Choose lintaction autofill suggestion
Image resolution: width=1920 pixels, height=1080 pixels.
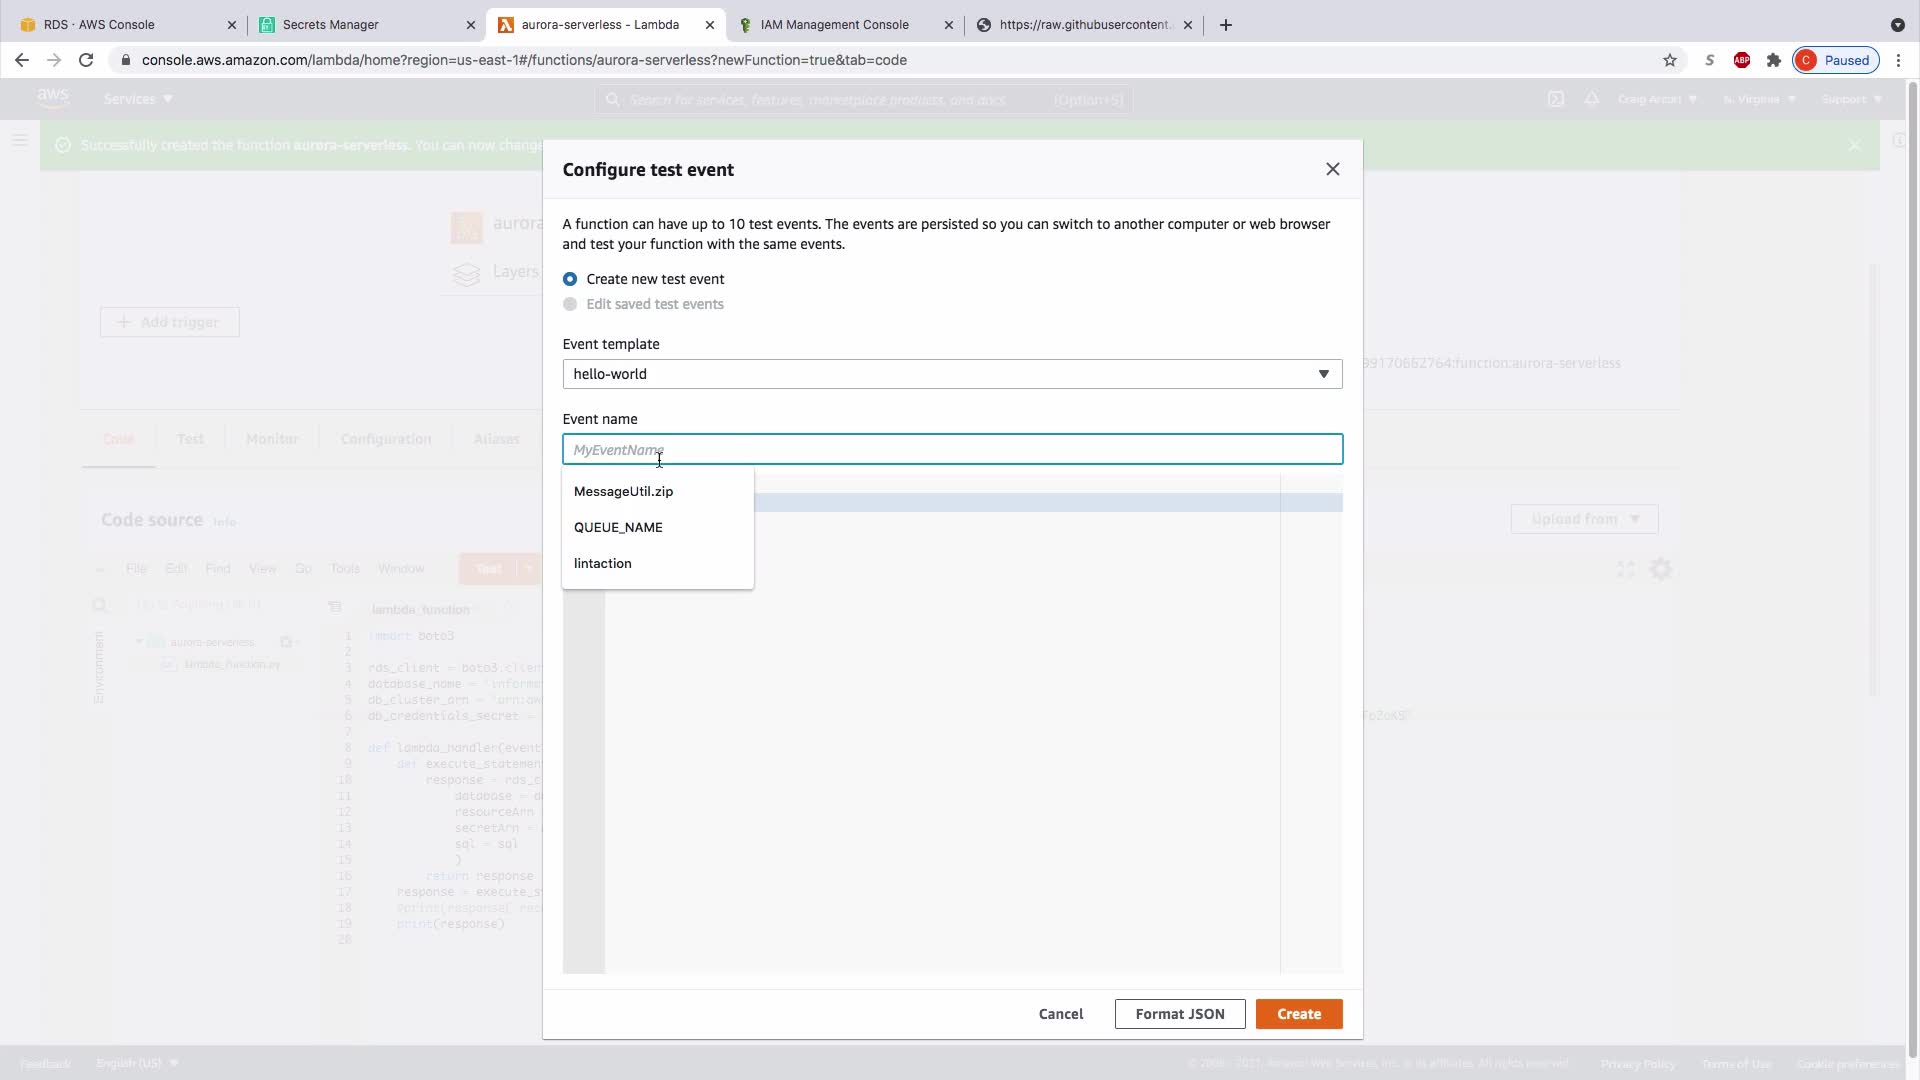(602, 563)
